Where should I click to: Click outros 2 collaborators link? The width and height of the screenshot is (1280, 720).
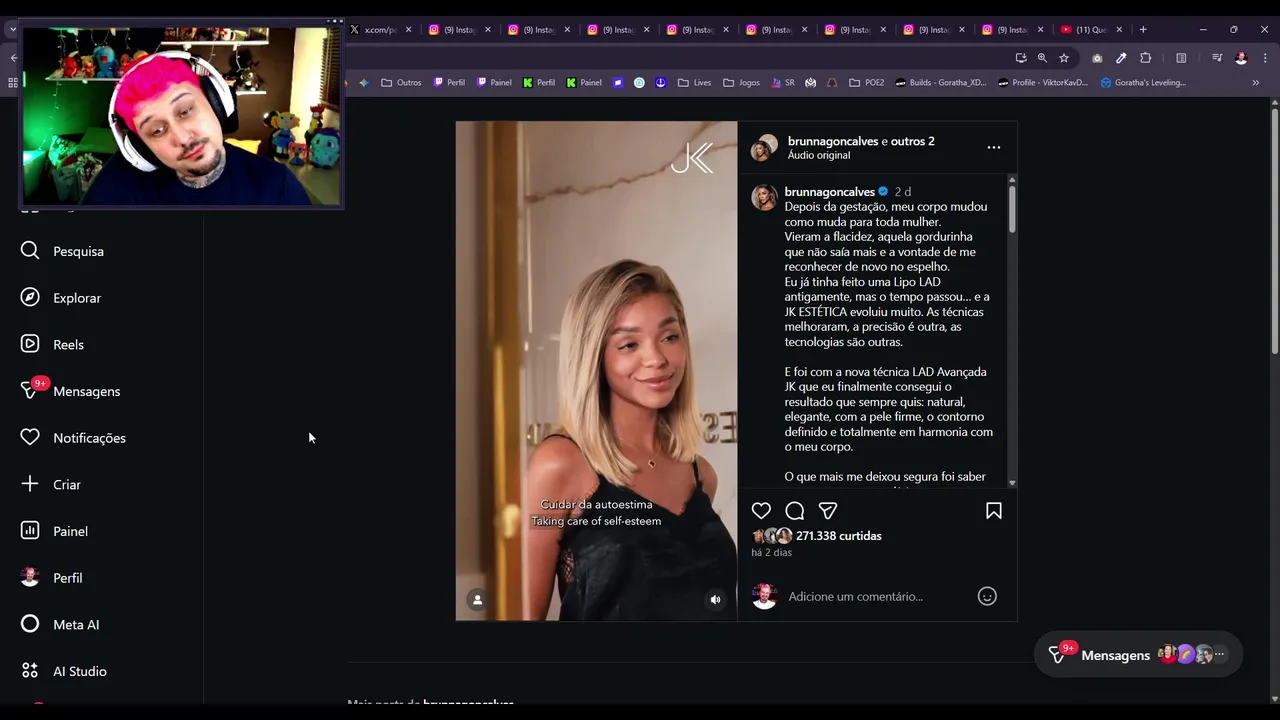(x=912, y=141)
